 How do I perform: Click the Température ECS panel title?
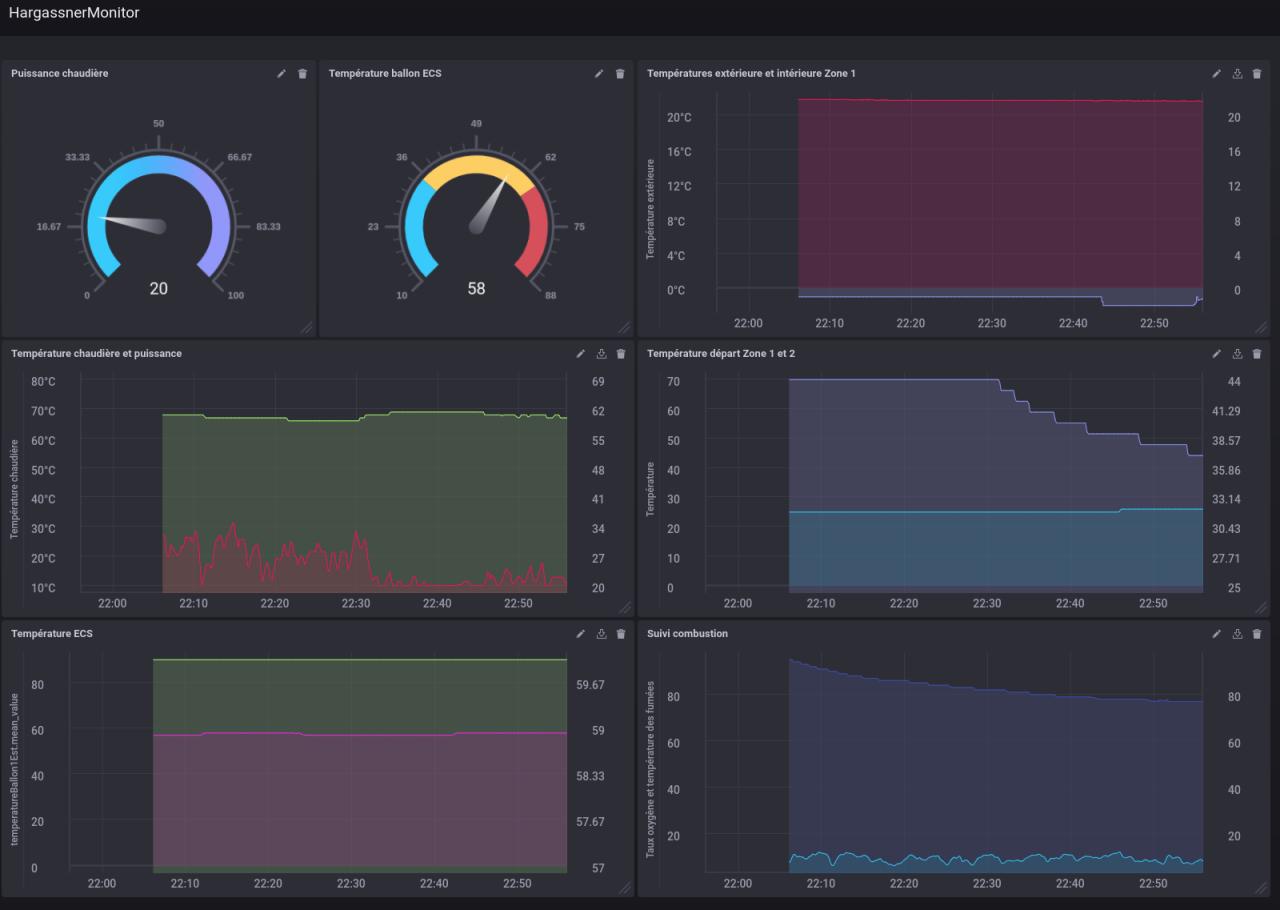pyautogui.click(x=52, y=633)
